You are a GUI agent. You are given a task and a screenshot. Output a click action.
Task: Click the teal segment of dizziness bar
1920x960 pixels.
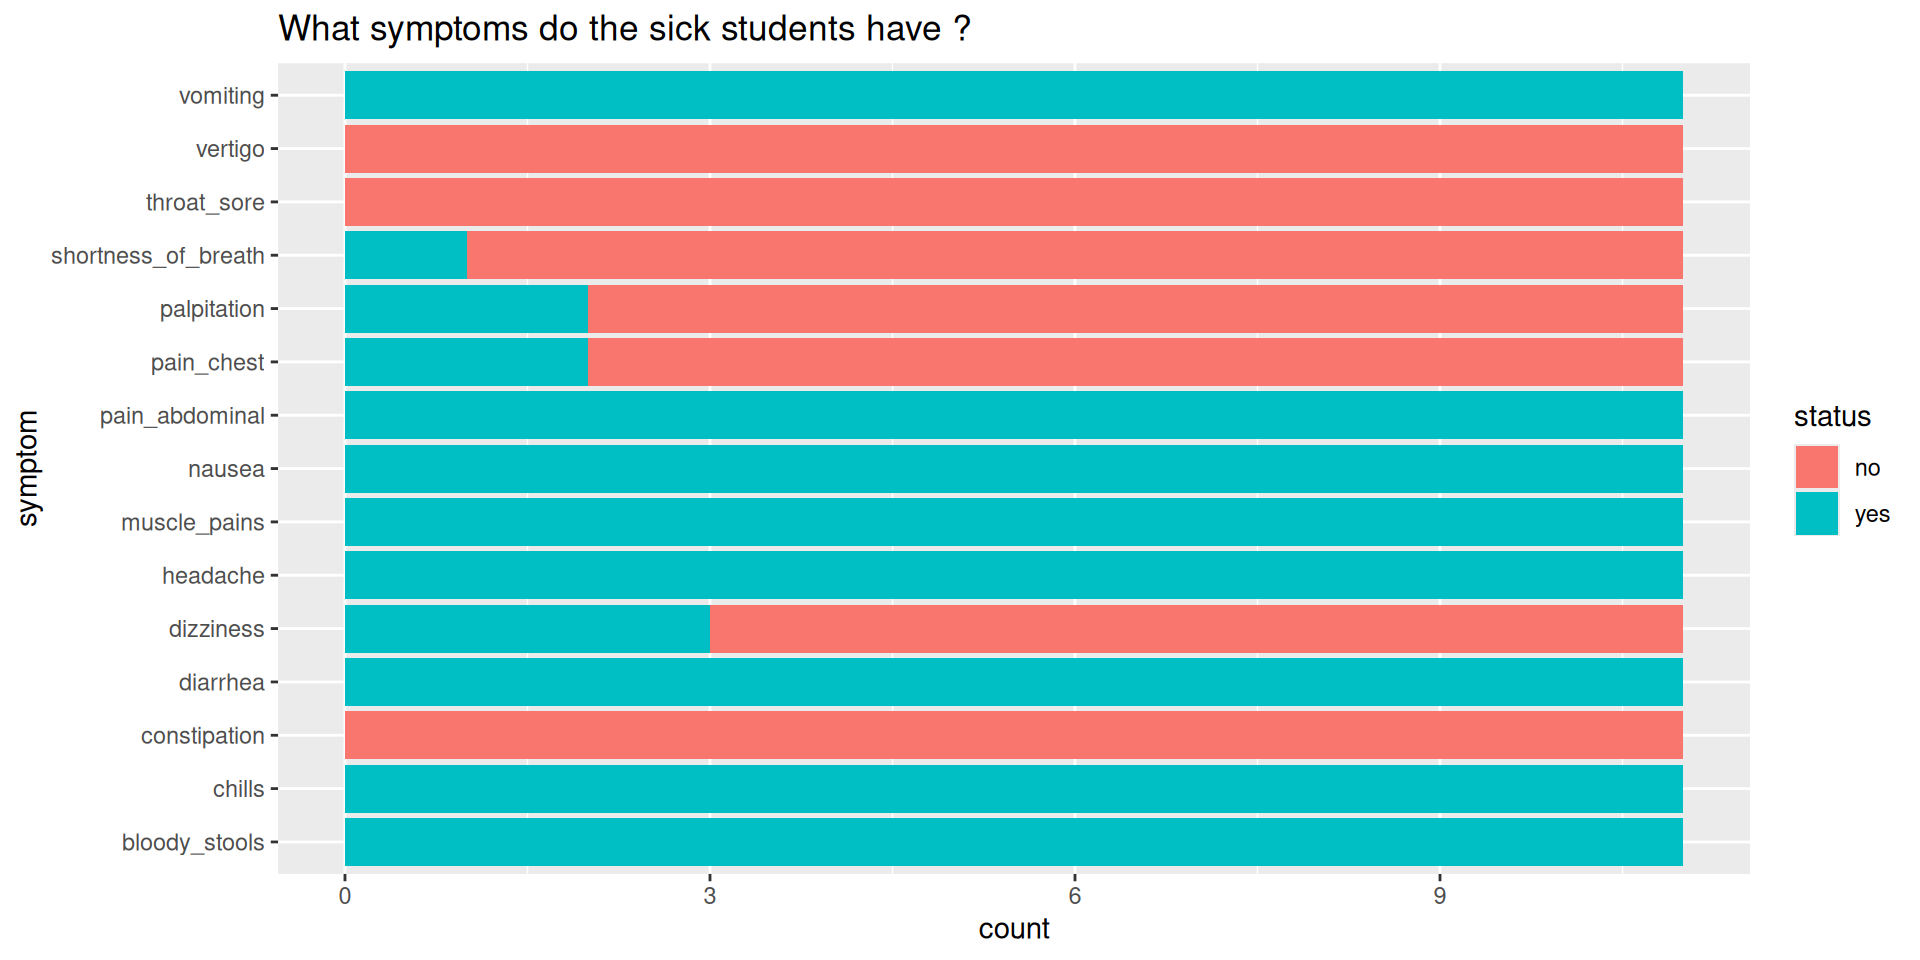click(527, 629)
